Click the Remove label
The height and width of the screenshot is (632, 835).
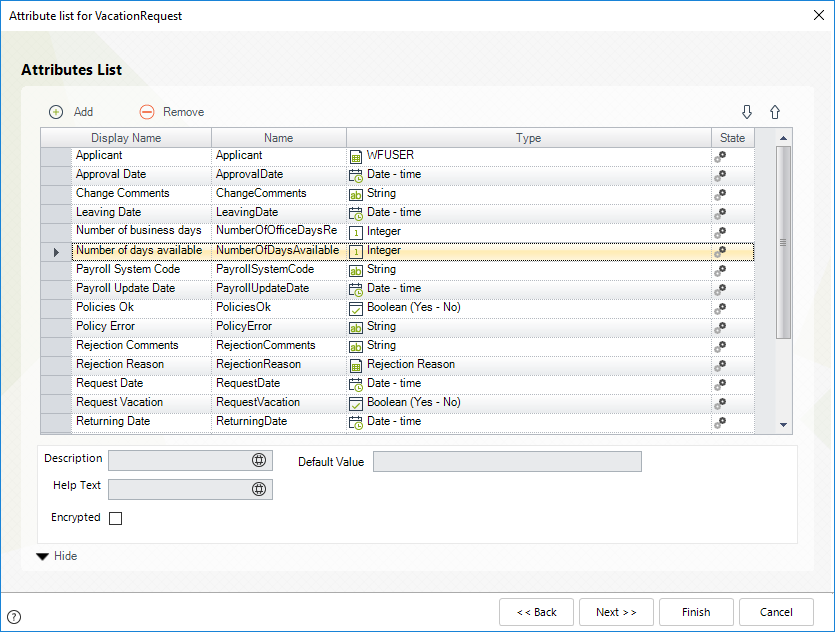[x=184, y=112]
